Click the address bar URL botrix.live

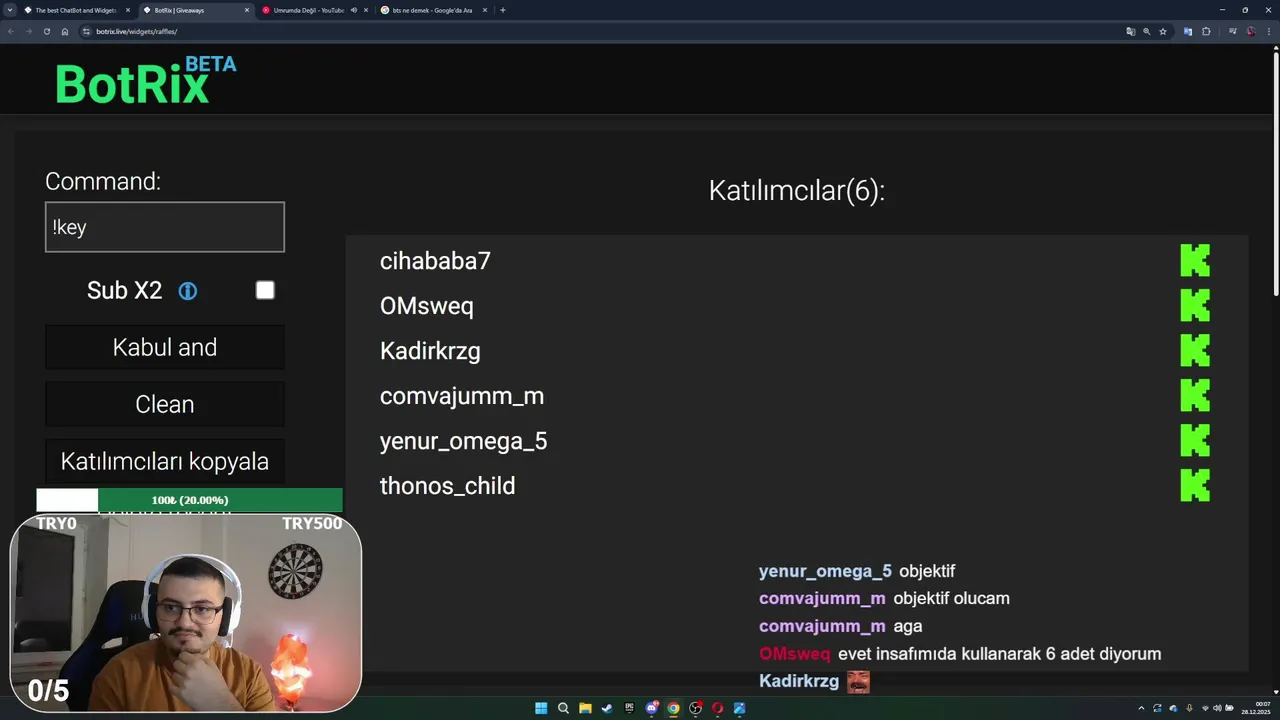pyautogui.click(x=137, y=31)
